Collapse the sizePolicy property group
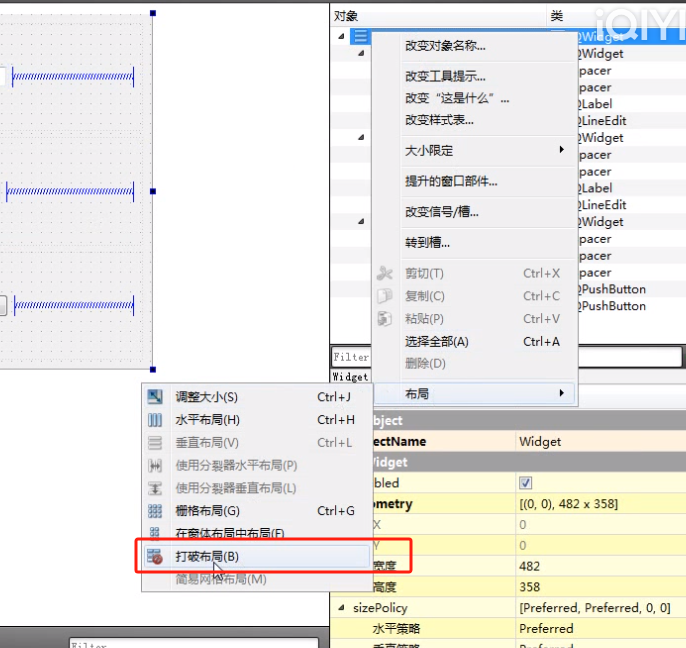The width and height of the screenshot is (686, 648). coord(342,608)
